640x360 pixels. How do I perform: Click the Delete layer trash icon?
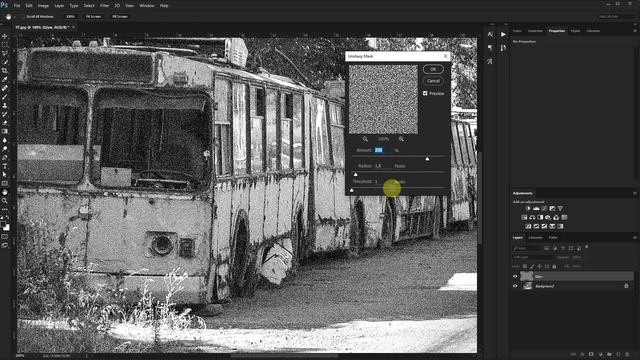click(x=627, y=354)
